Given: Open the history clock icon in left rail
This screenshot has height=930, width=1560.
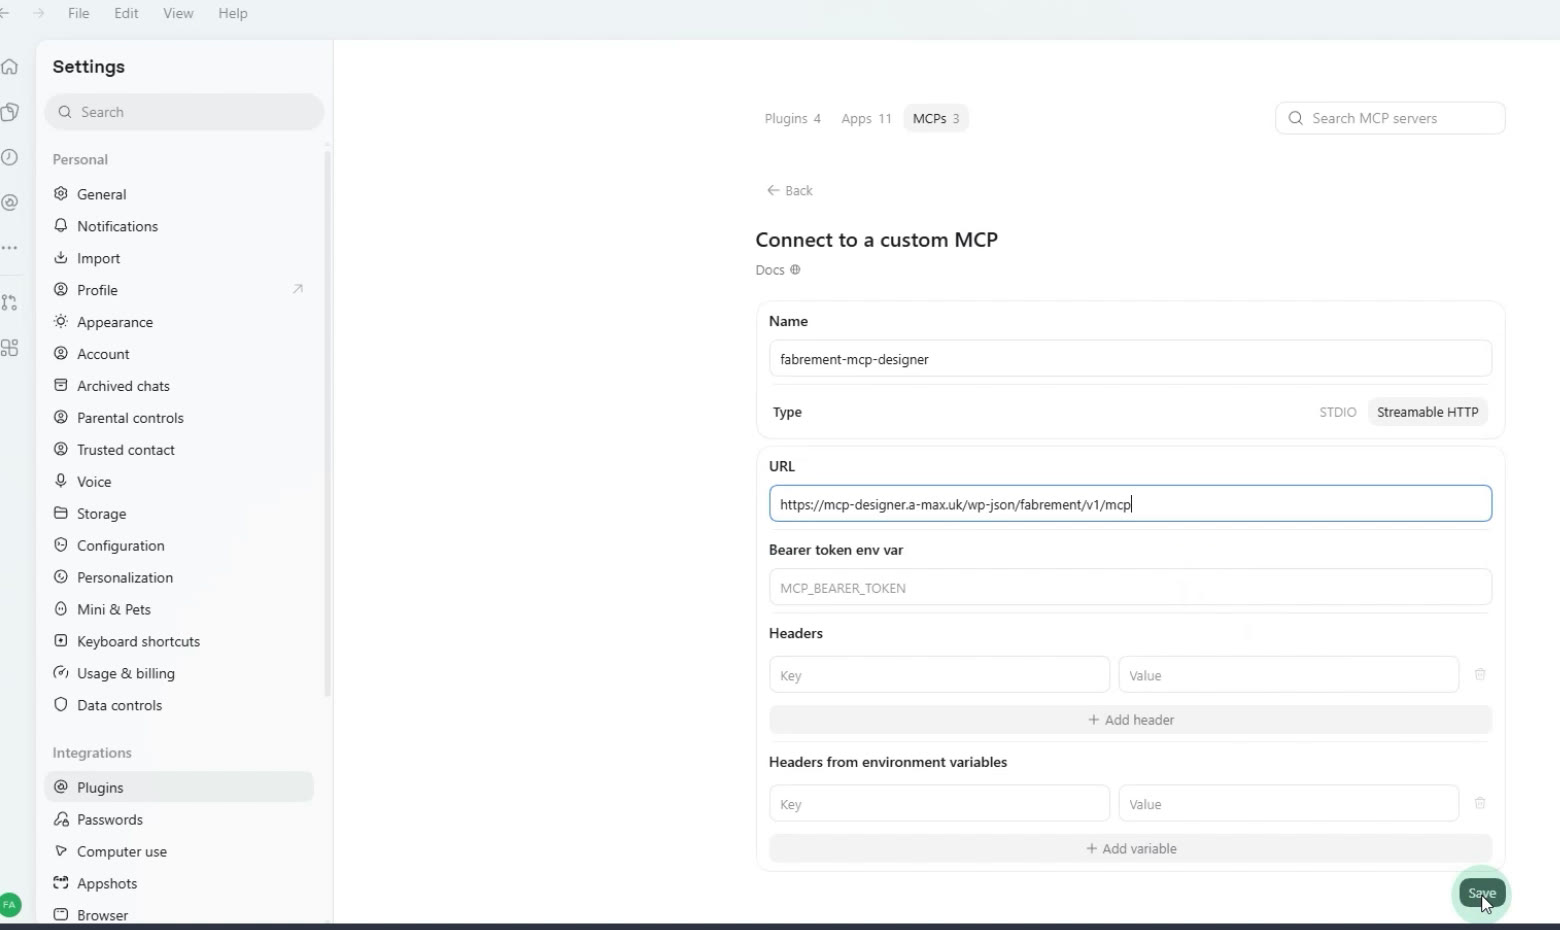Looking at the screenshot, I should (10, 157).
